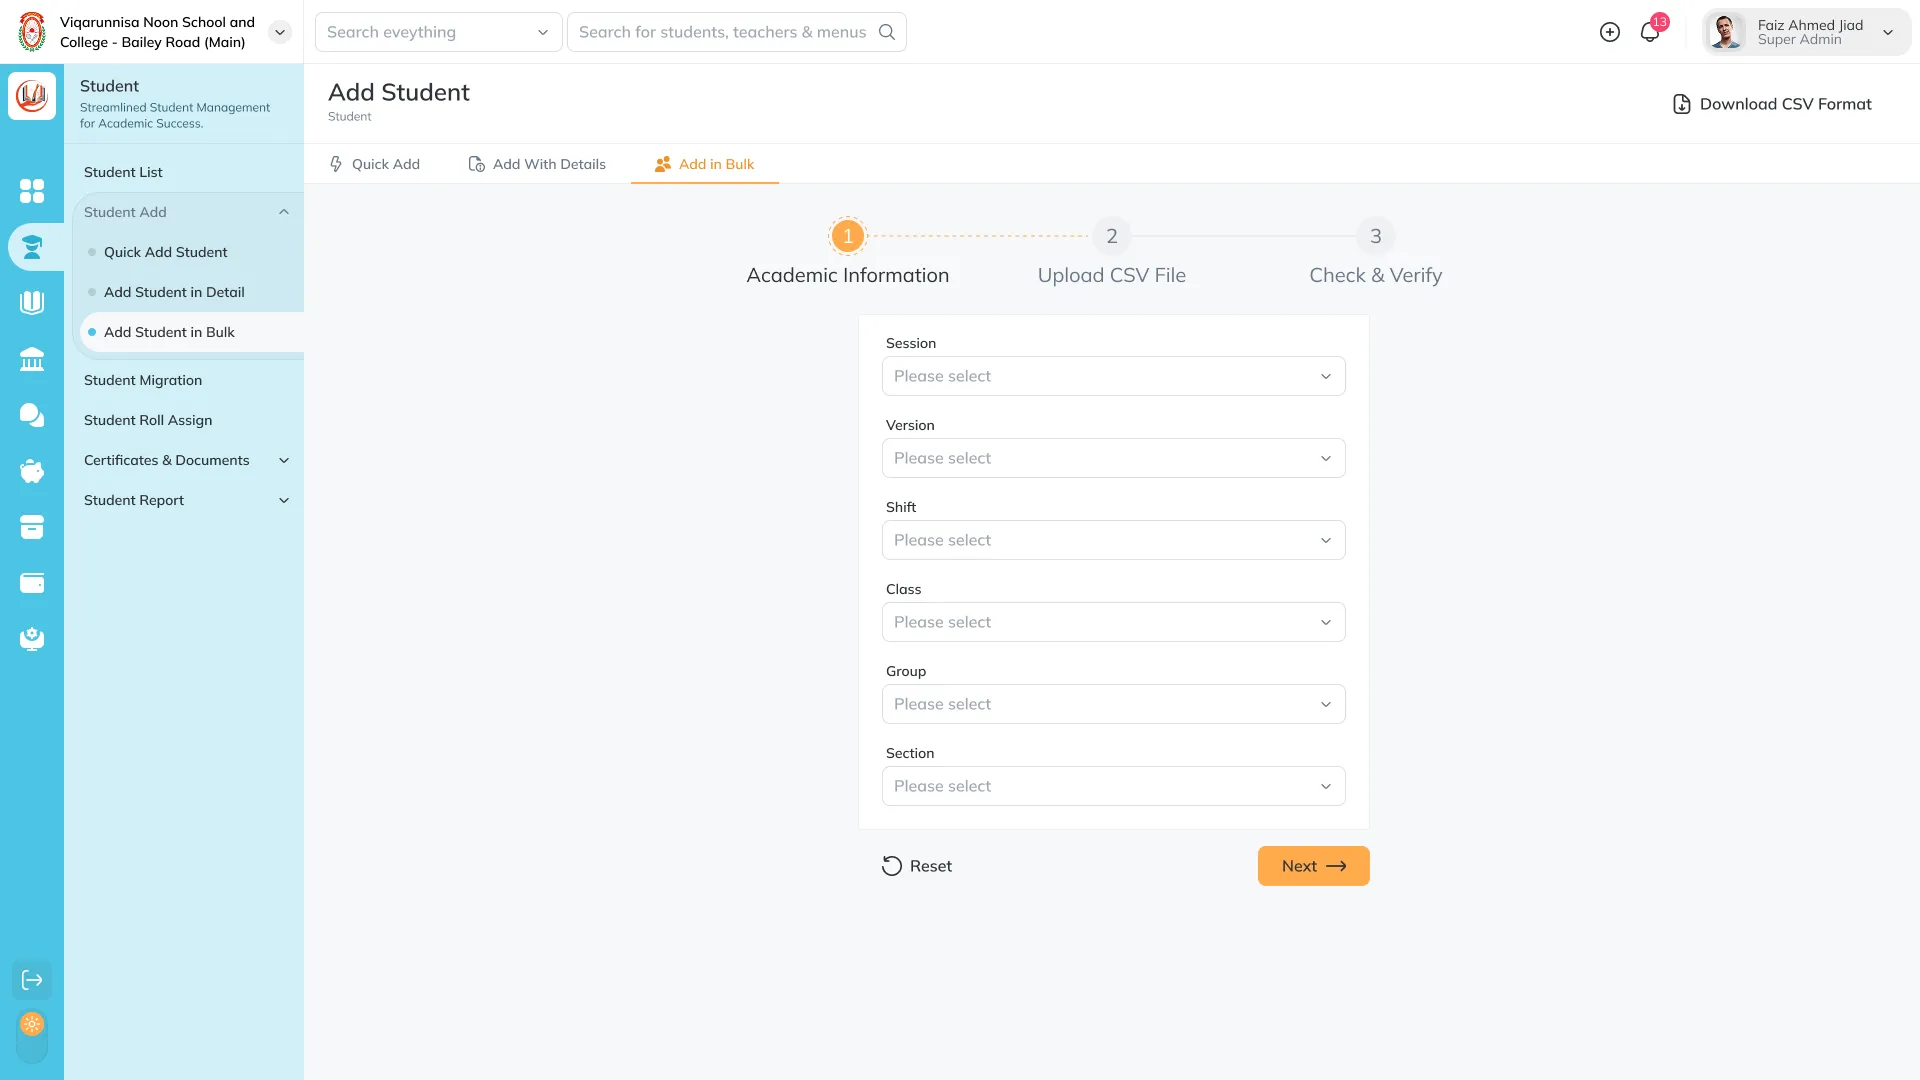Switch to the Quick Add tab
Image resolution: width=1920 pixels, height=1080 pixels.
pyautogui.click(x=375, y=164)
